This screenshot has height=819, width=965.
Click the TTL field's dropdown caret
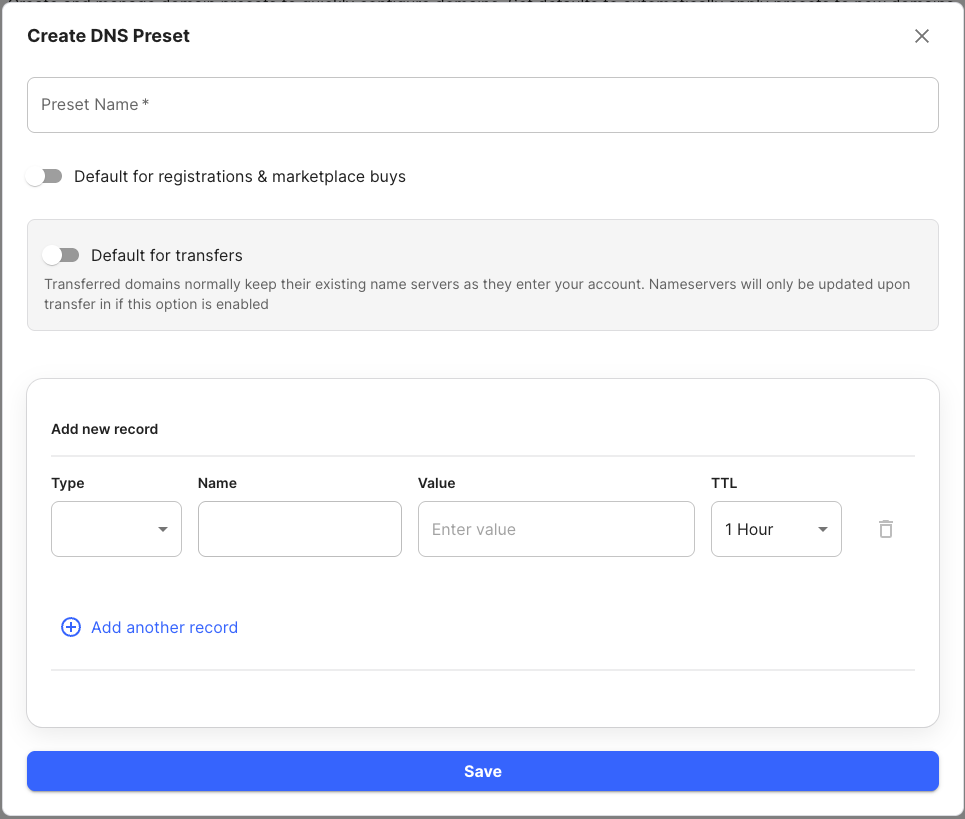[x=823, y=529]
